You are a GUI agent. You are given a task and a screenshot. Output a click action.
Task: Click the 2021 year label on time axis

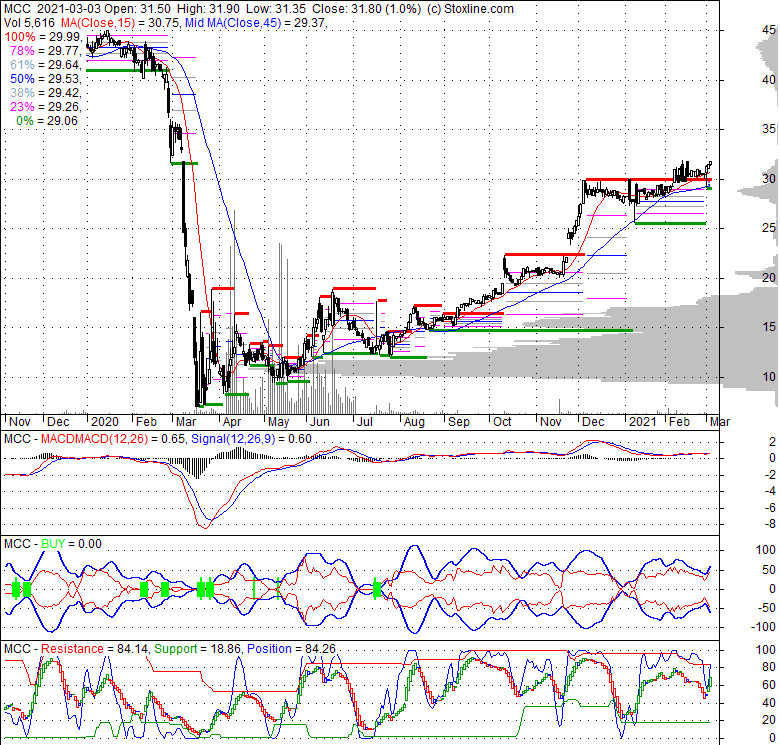[x=643, y=422]
